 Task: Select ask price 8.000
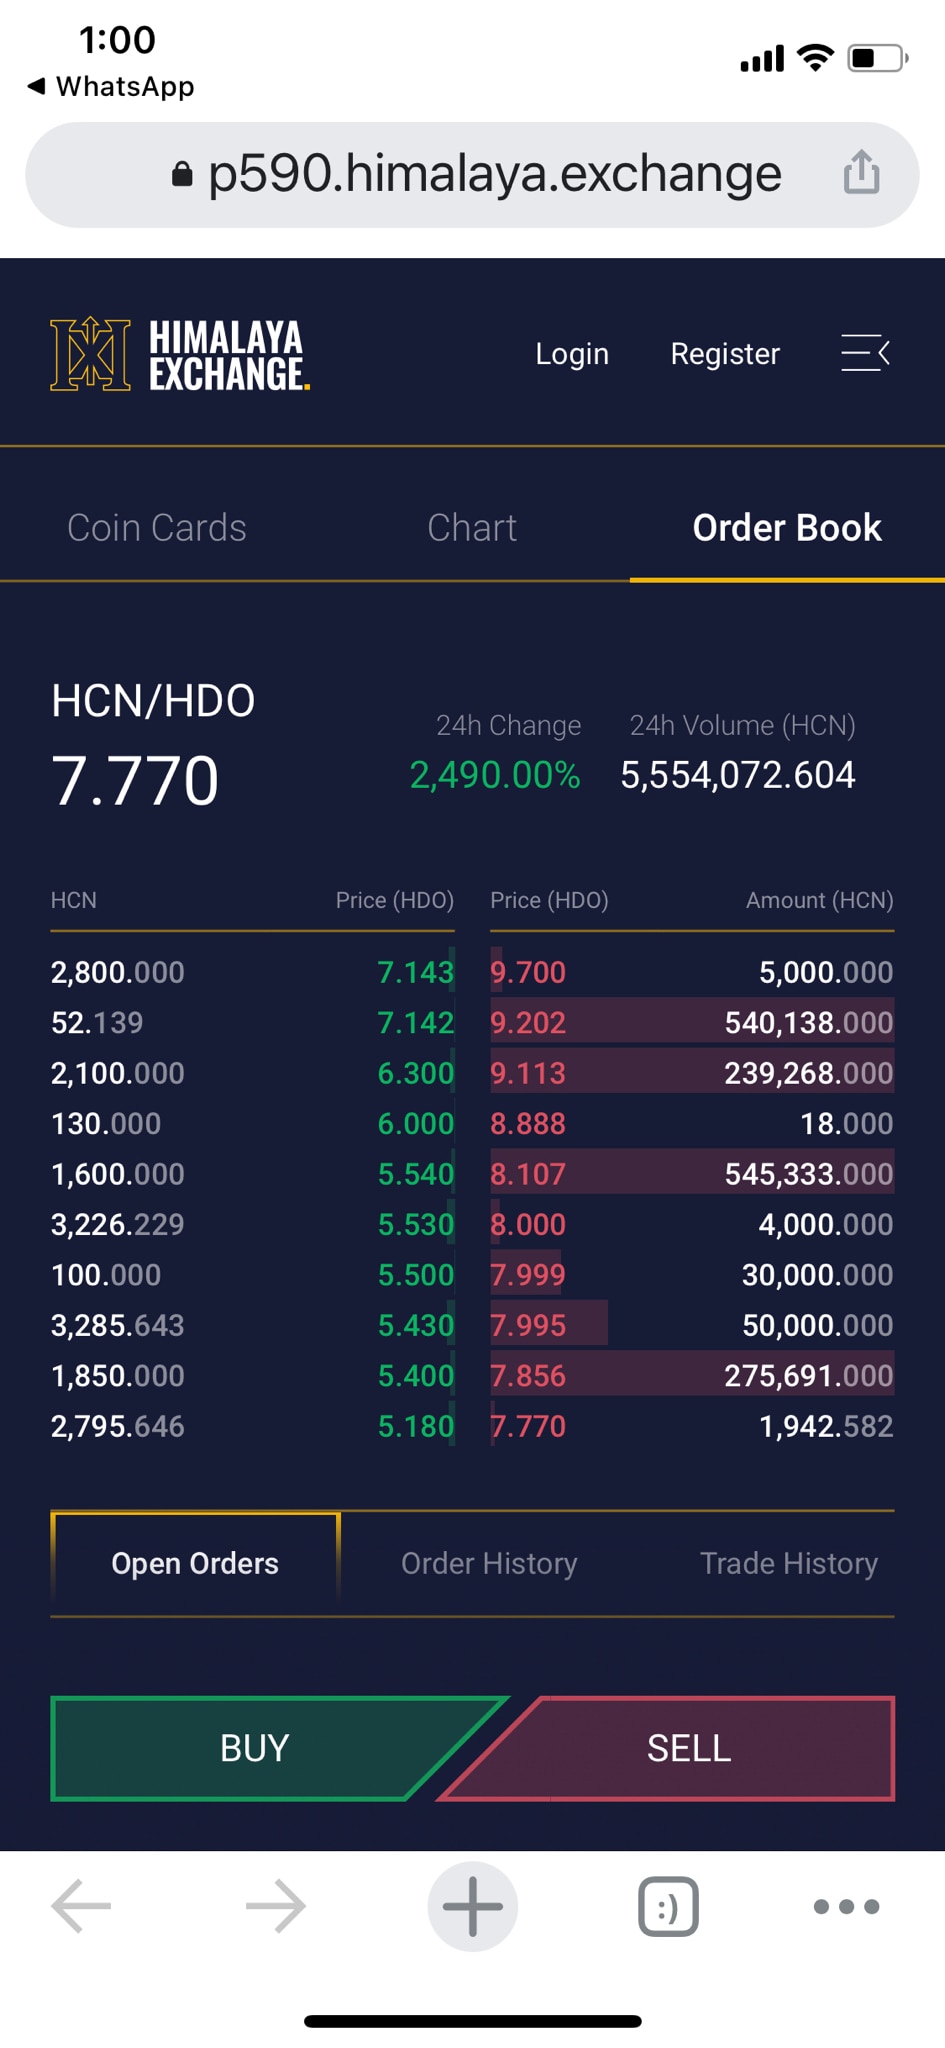pos(528,1224)
